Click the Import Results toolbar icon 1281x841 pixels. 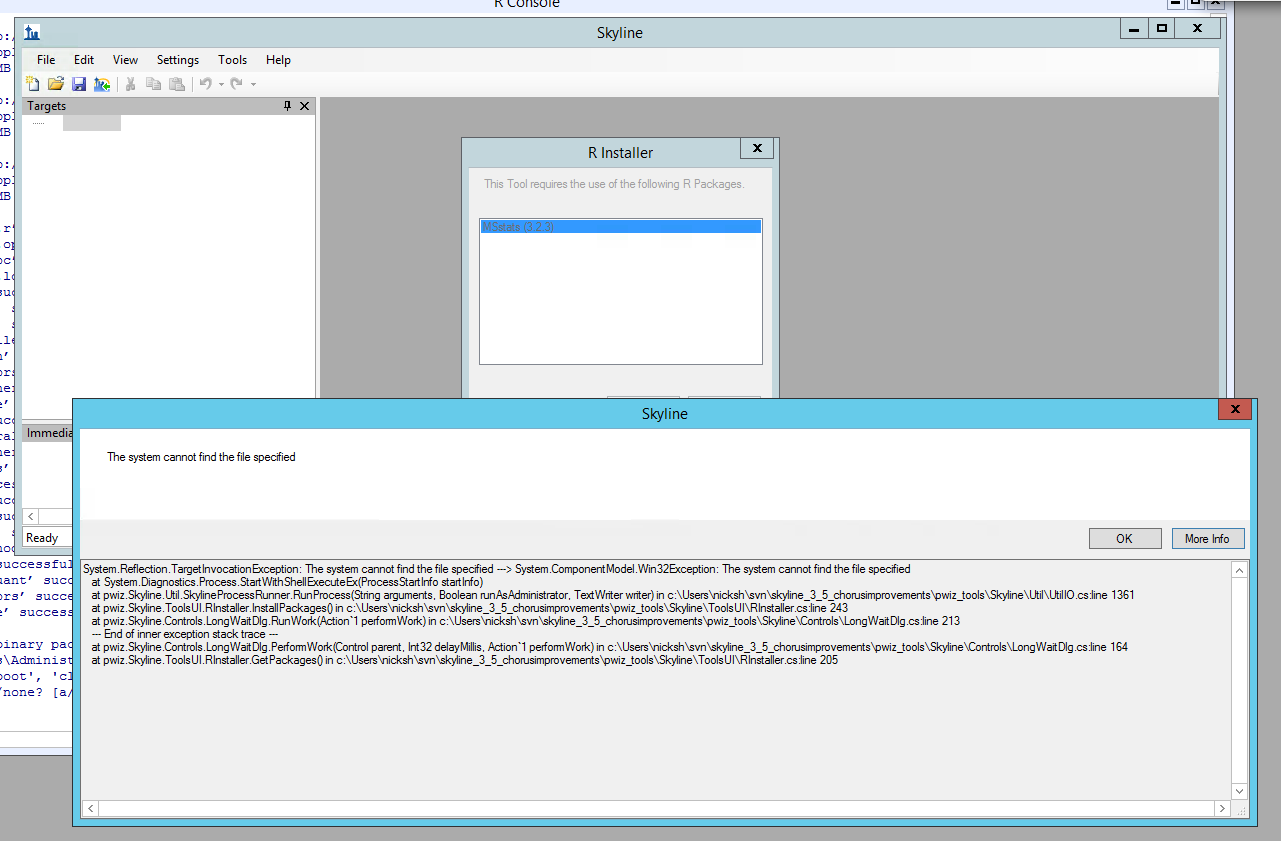coord(101,85)
